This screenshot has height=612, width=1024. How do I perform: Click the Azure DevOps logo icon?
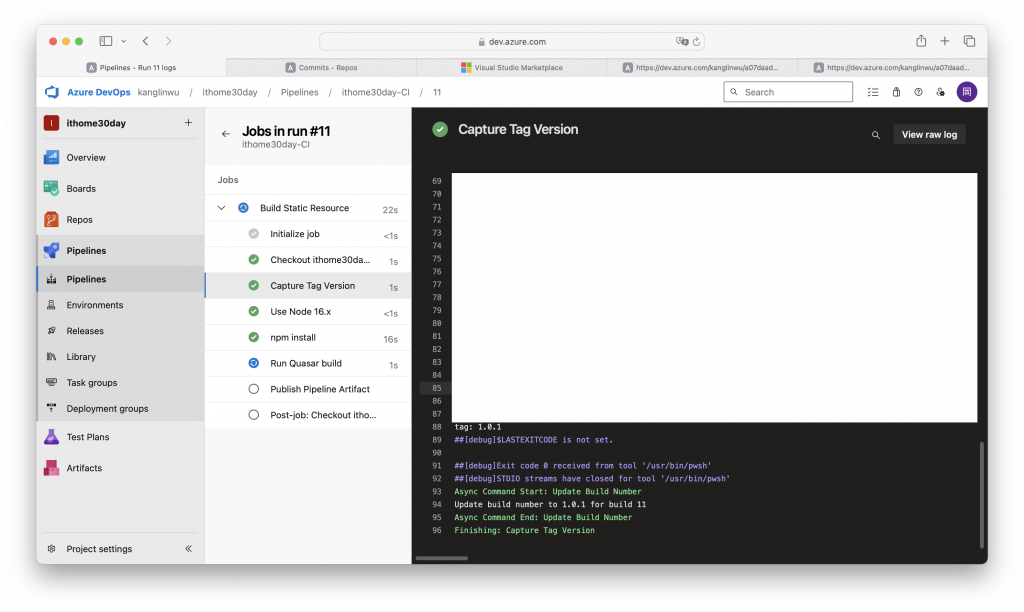click(52, 92)
